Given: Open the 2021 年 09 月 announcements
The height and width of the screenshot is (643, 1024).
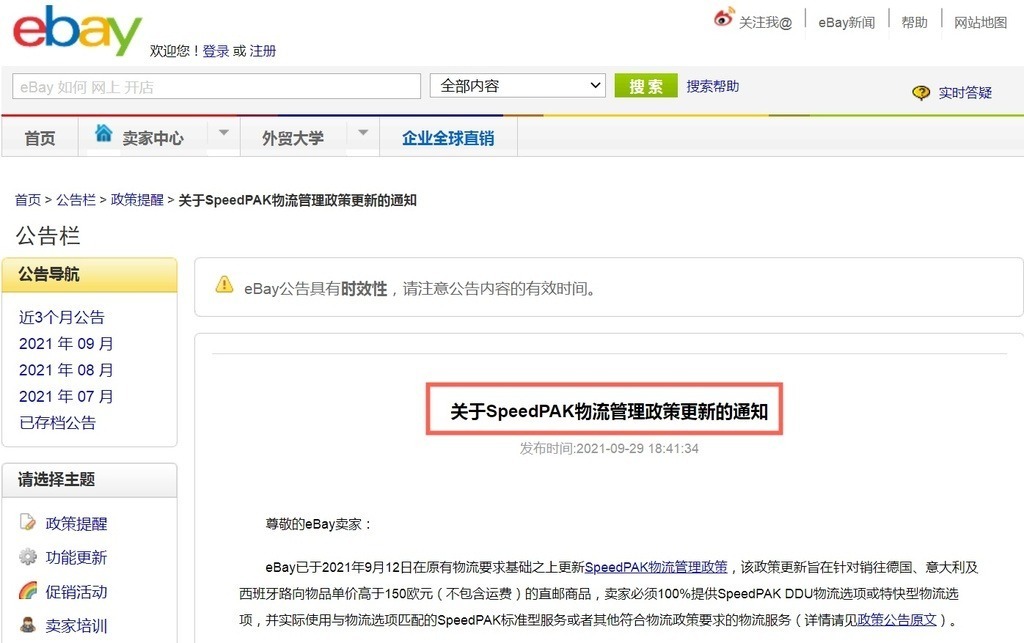Looking at the screenshot, I should pos(66,344).
